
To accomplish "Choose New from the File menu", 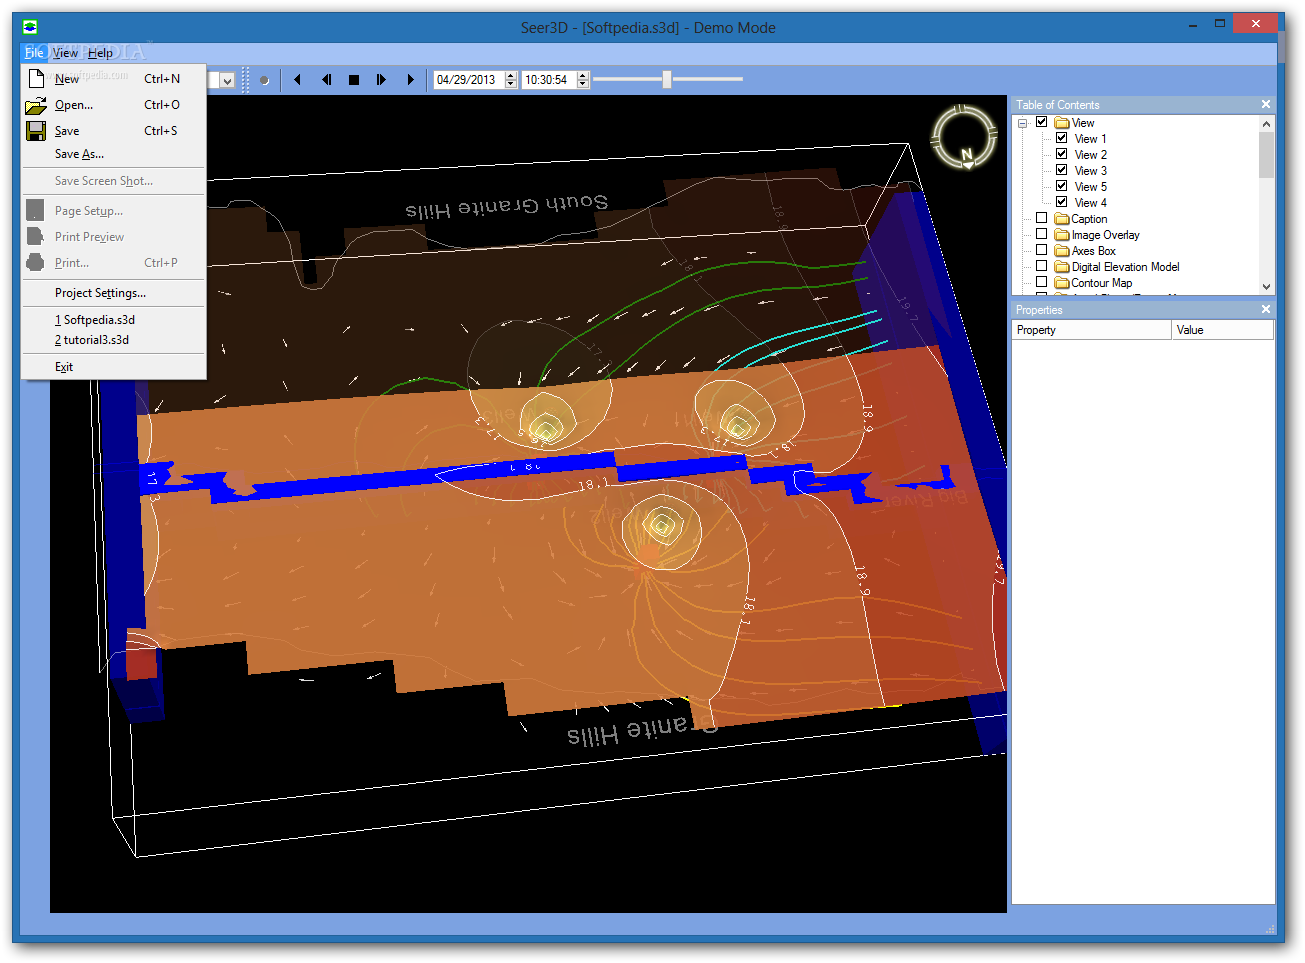I will click(114, 78).
